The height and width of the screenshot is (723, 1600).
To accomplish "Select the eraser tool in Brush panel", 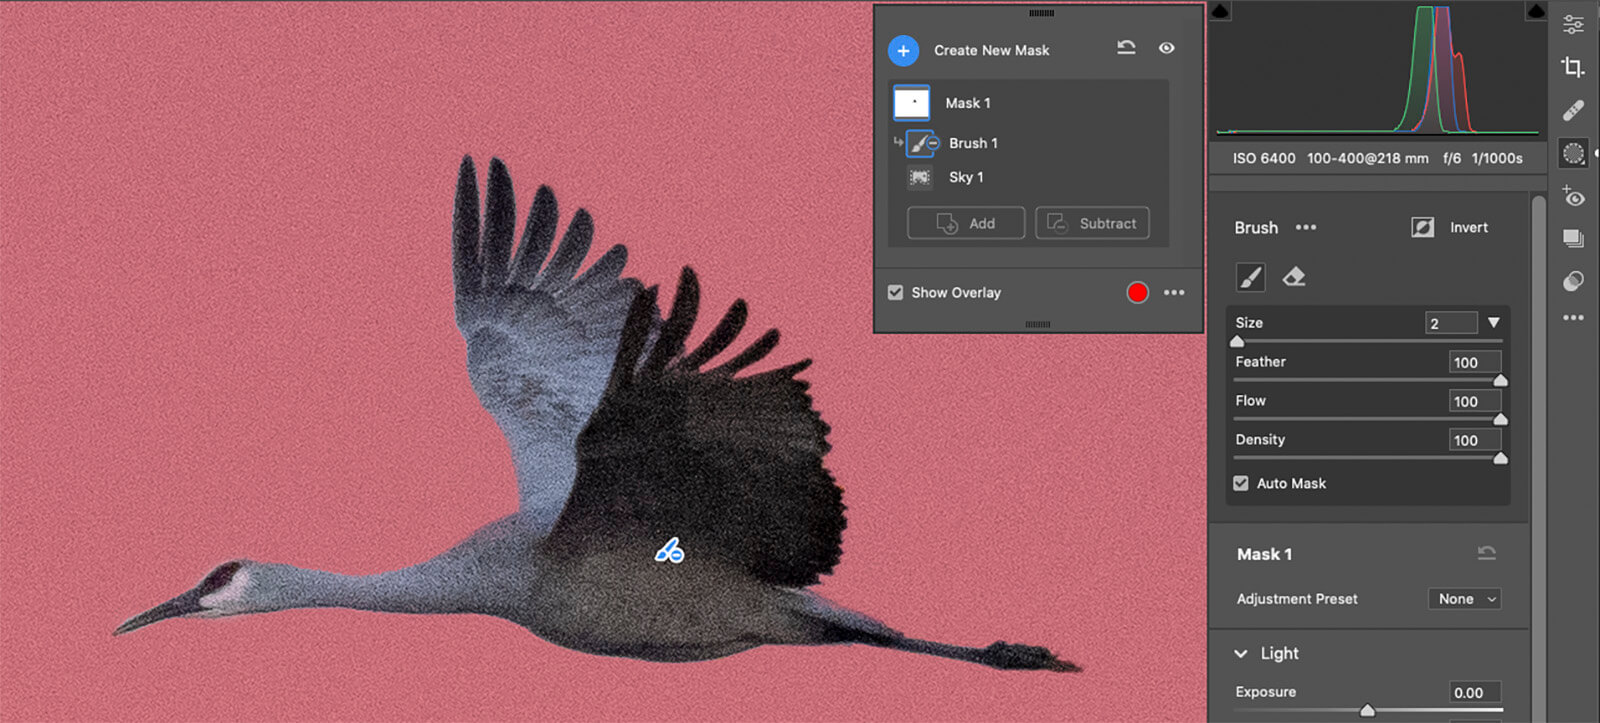I will pyautogui.click(x=1294, y=277).
